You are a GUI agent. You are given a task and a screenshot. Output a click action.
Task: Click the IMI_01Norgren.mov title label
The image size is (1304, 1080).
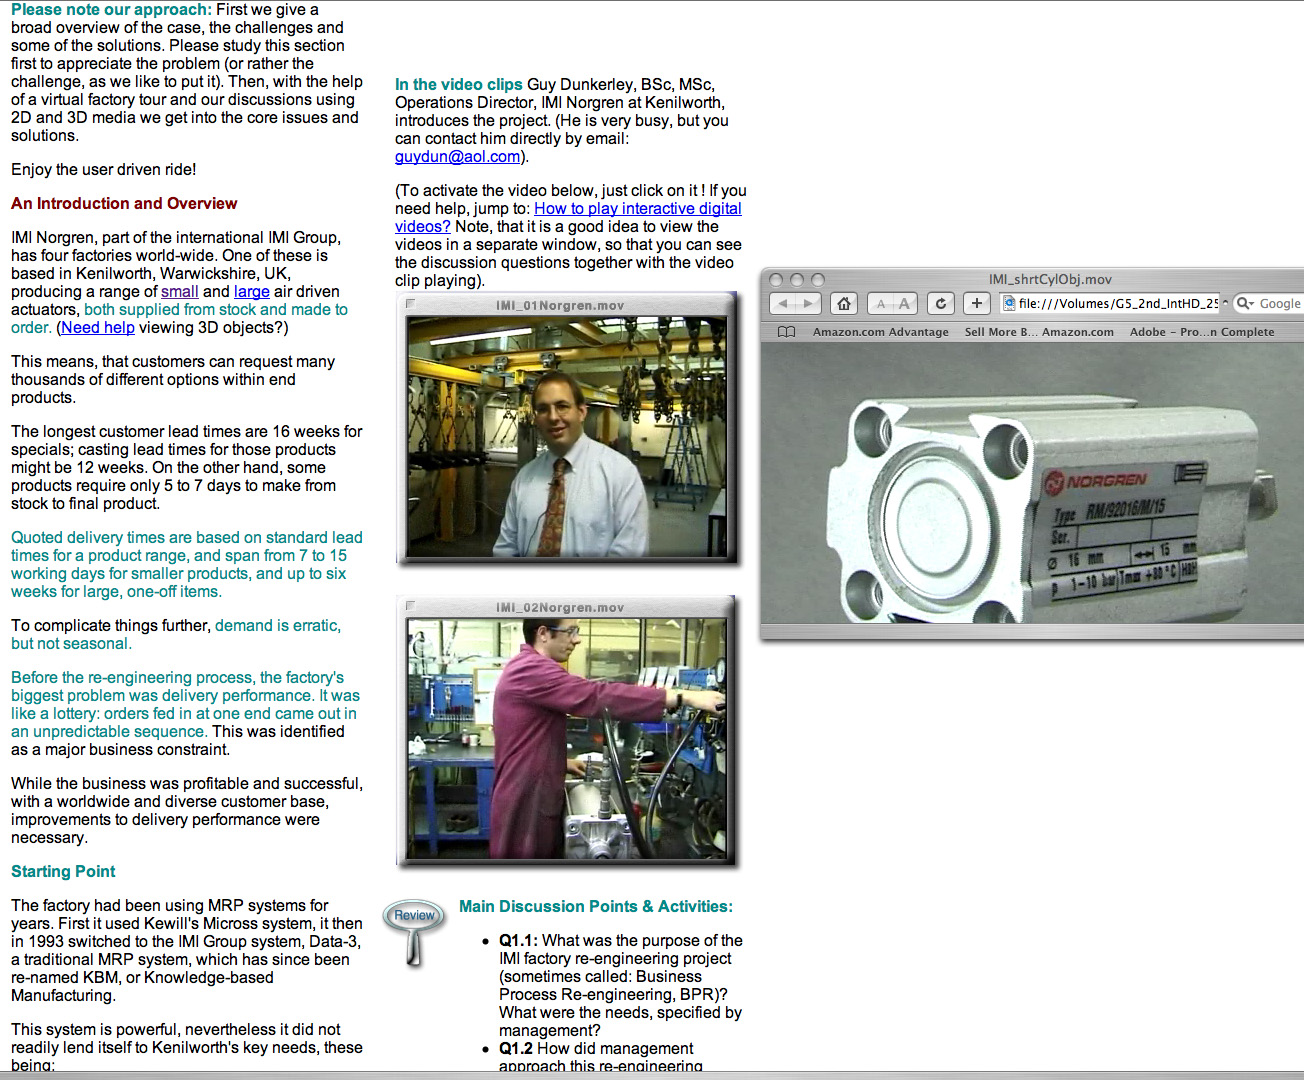pyautogui.click(x=560, y=305)
